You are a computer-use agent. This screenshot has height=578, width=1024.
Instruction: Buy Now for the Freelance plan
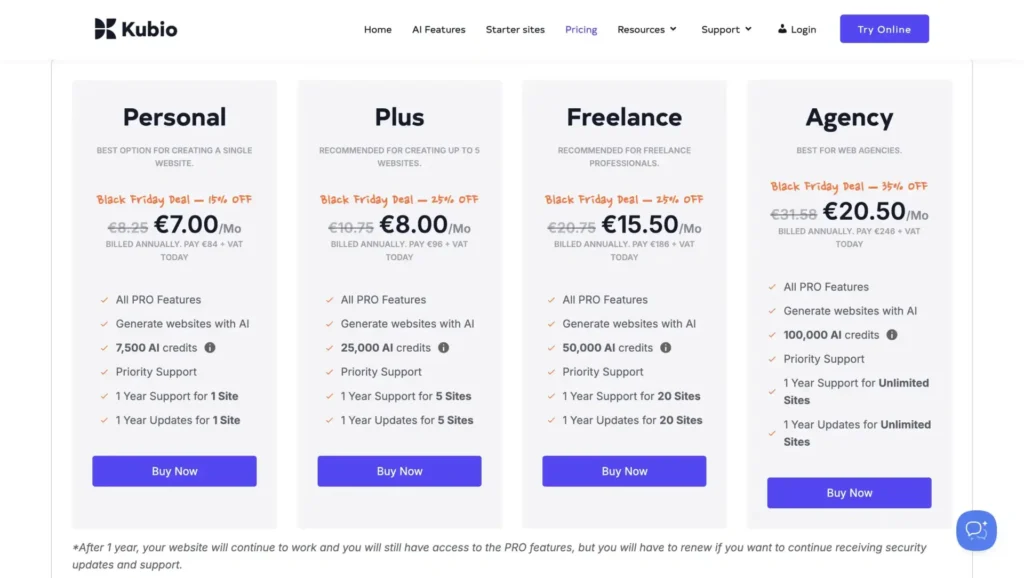tap(624, 471)
